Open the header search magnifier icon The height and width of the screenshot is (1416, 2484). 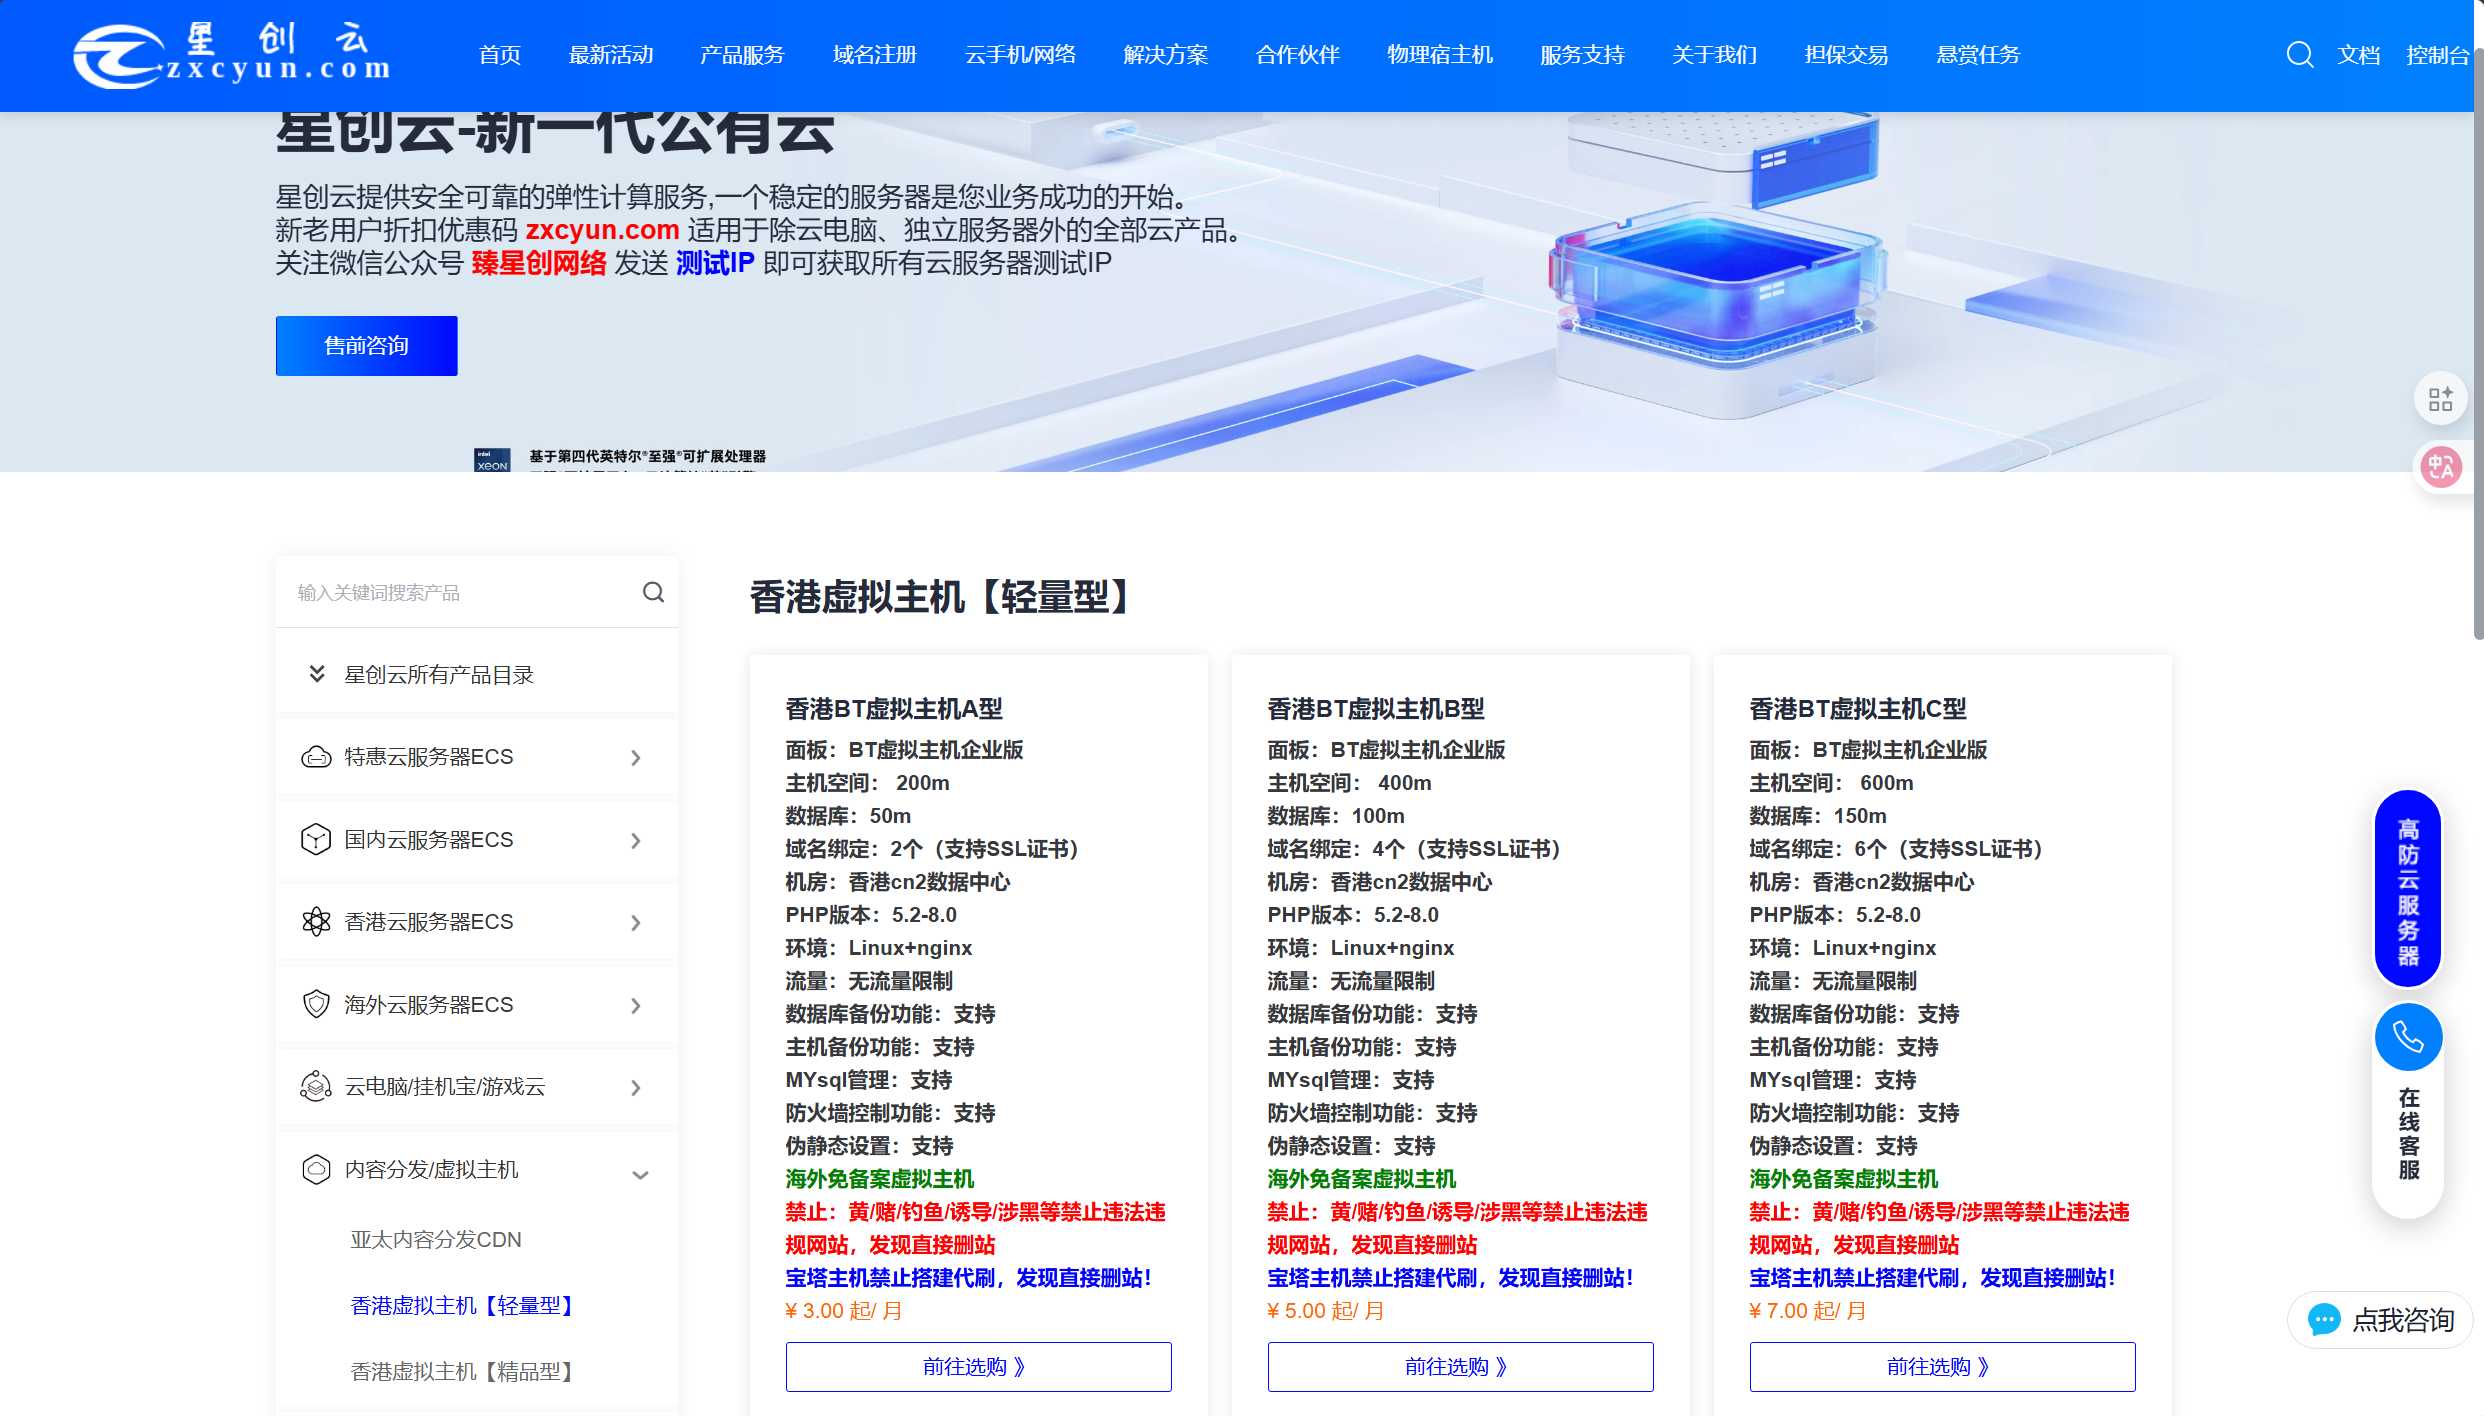(x=2299, y=55)
